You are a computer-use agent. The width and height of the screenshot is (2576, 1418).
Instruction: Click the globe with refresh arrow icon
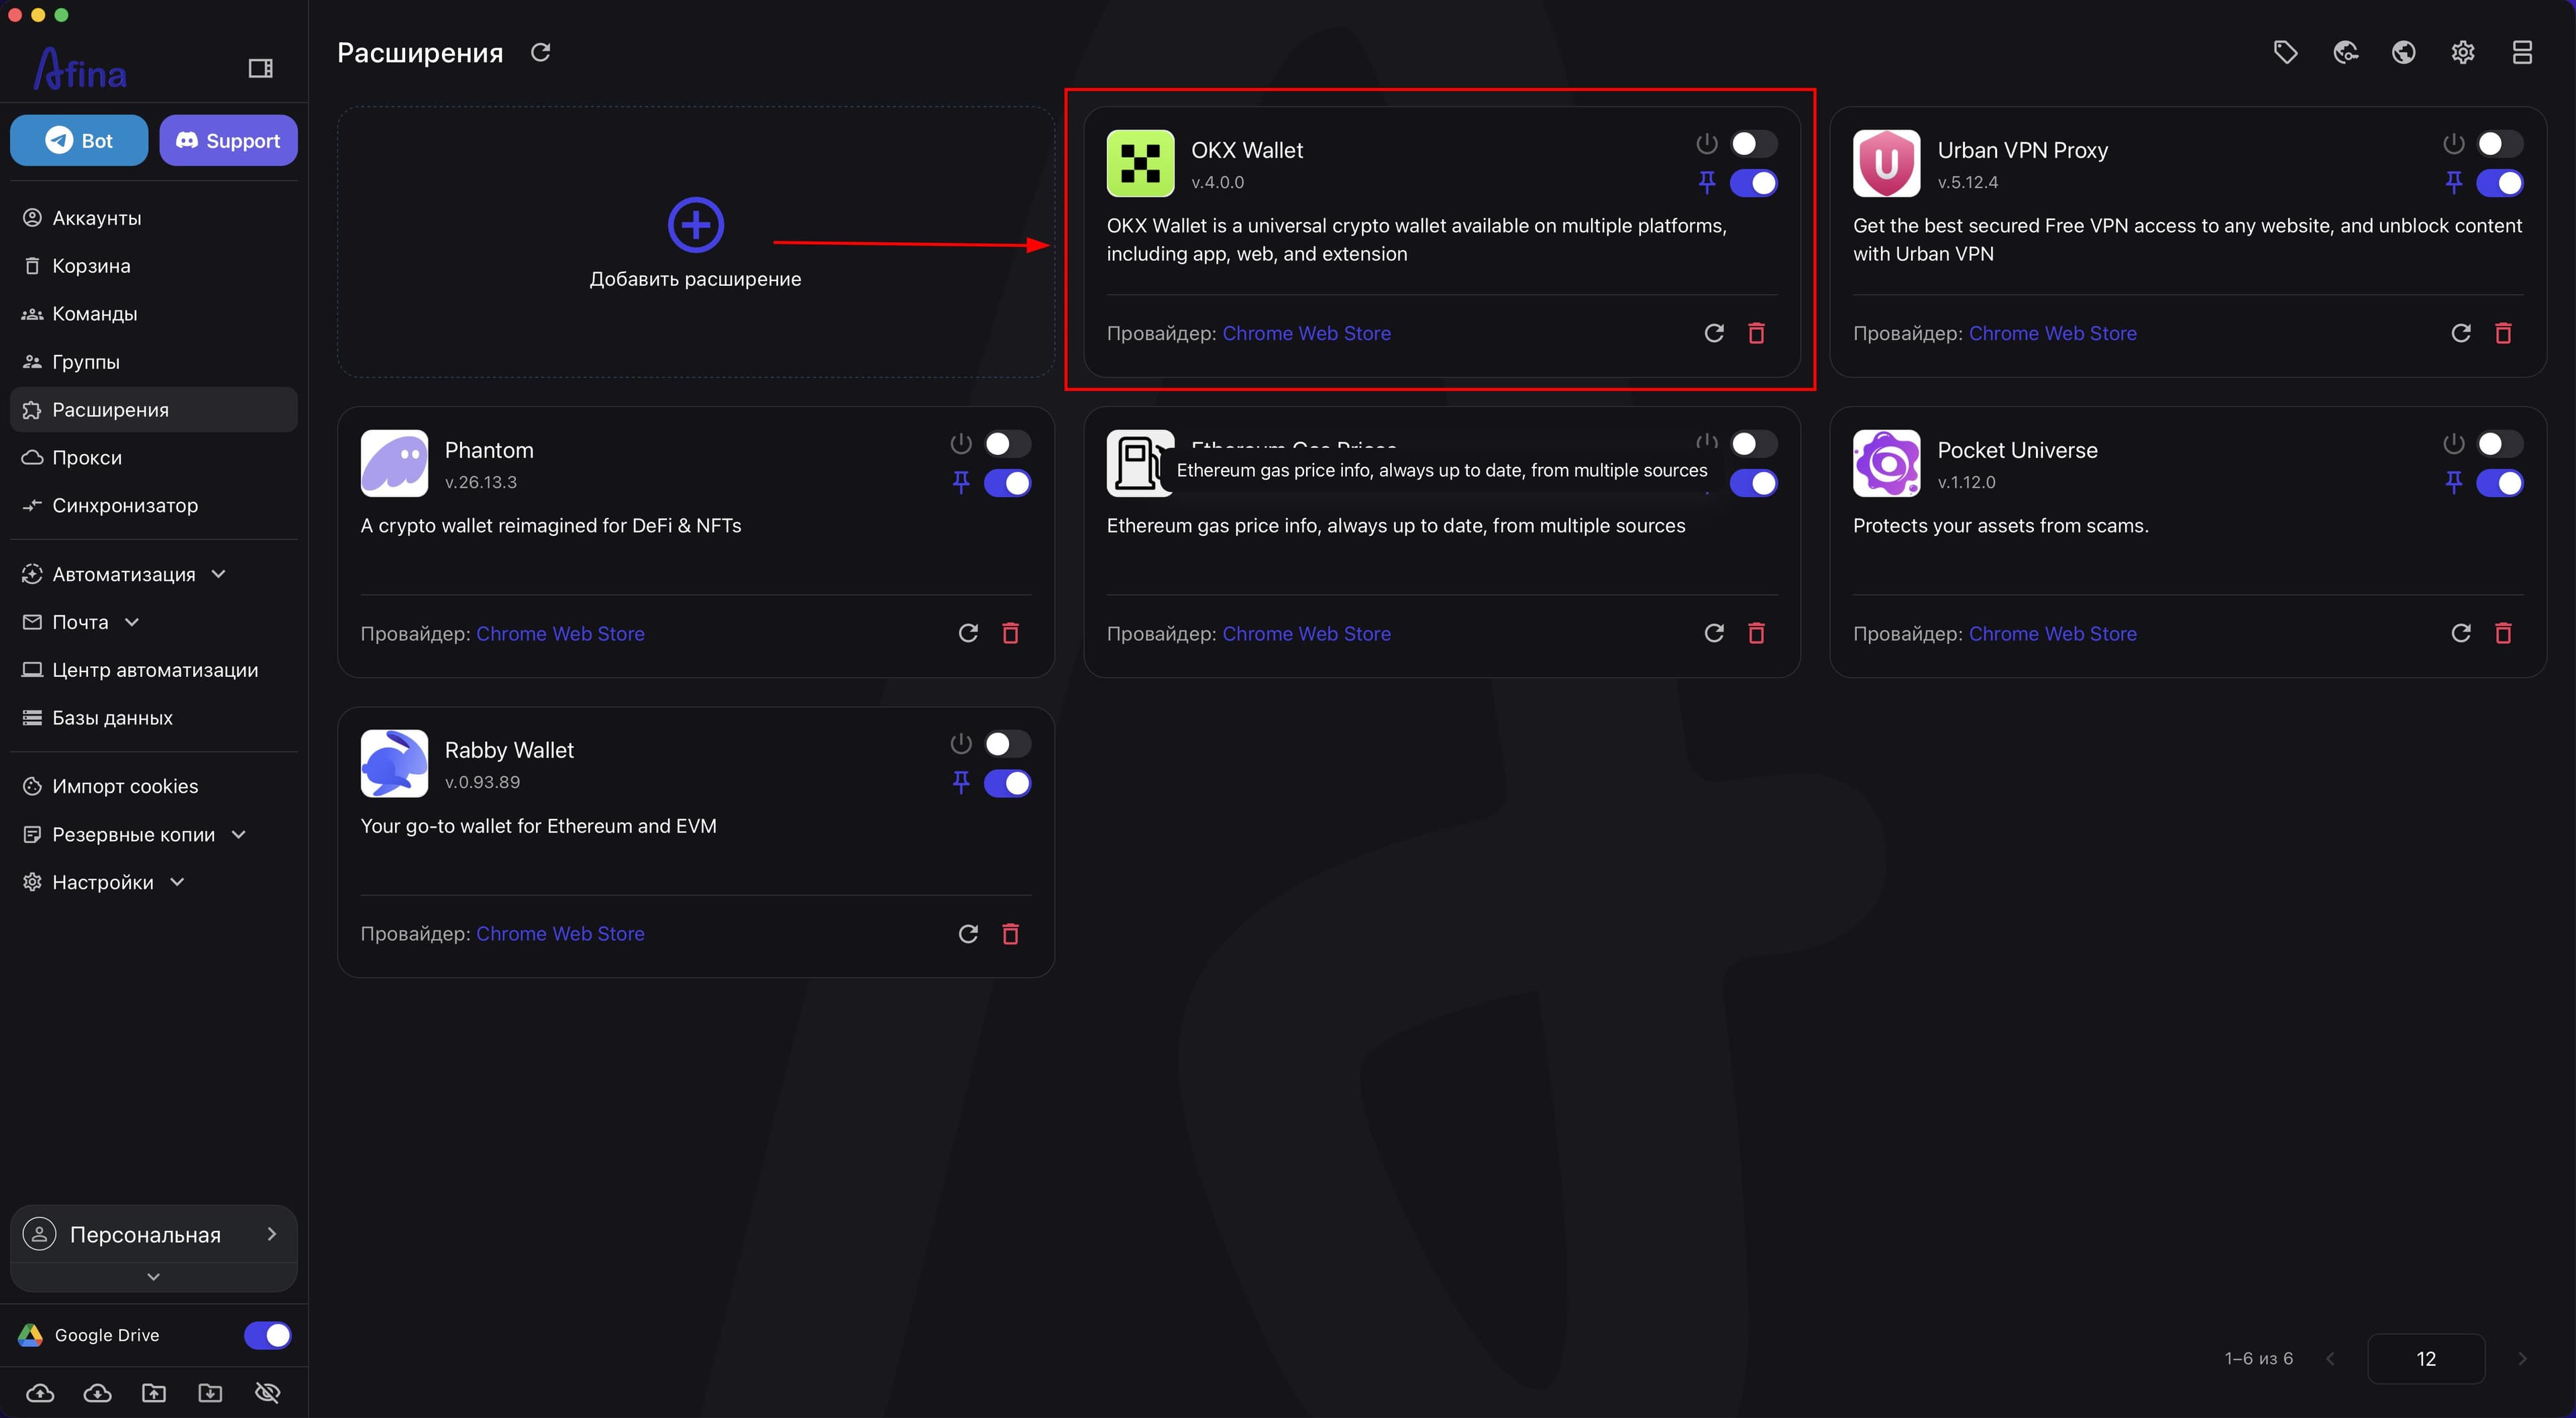coord(2345,52)
